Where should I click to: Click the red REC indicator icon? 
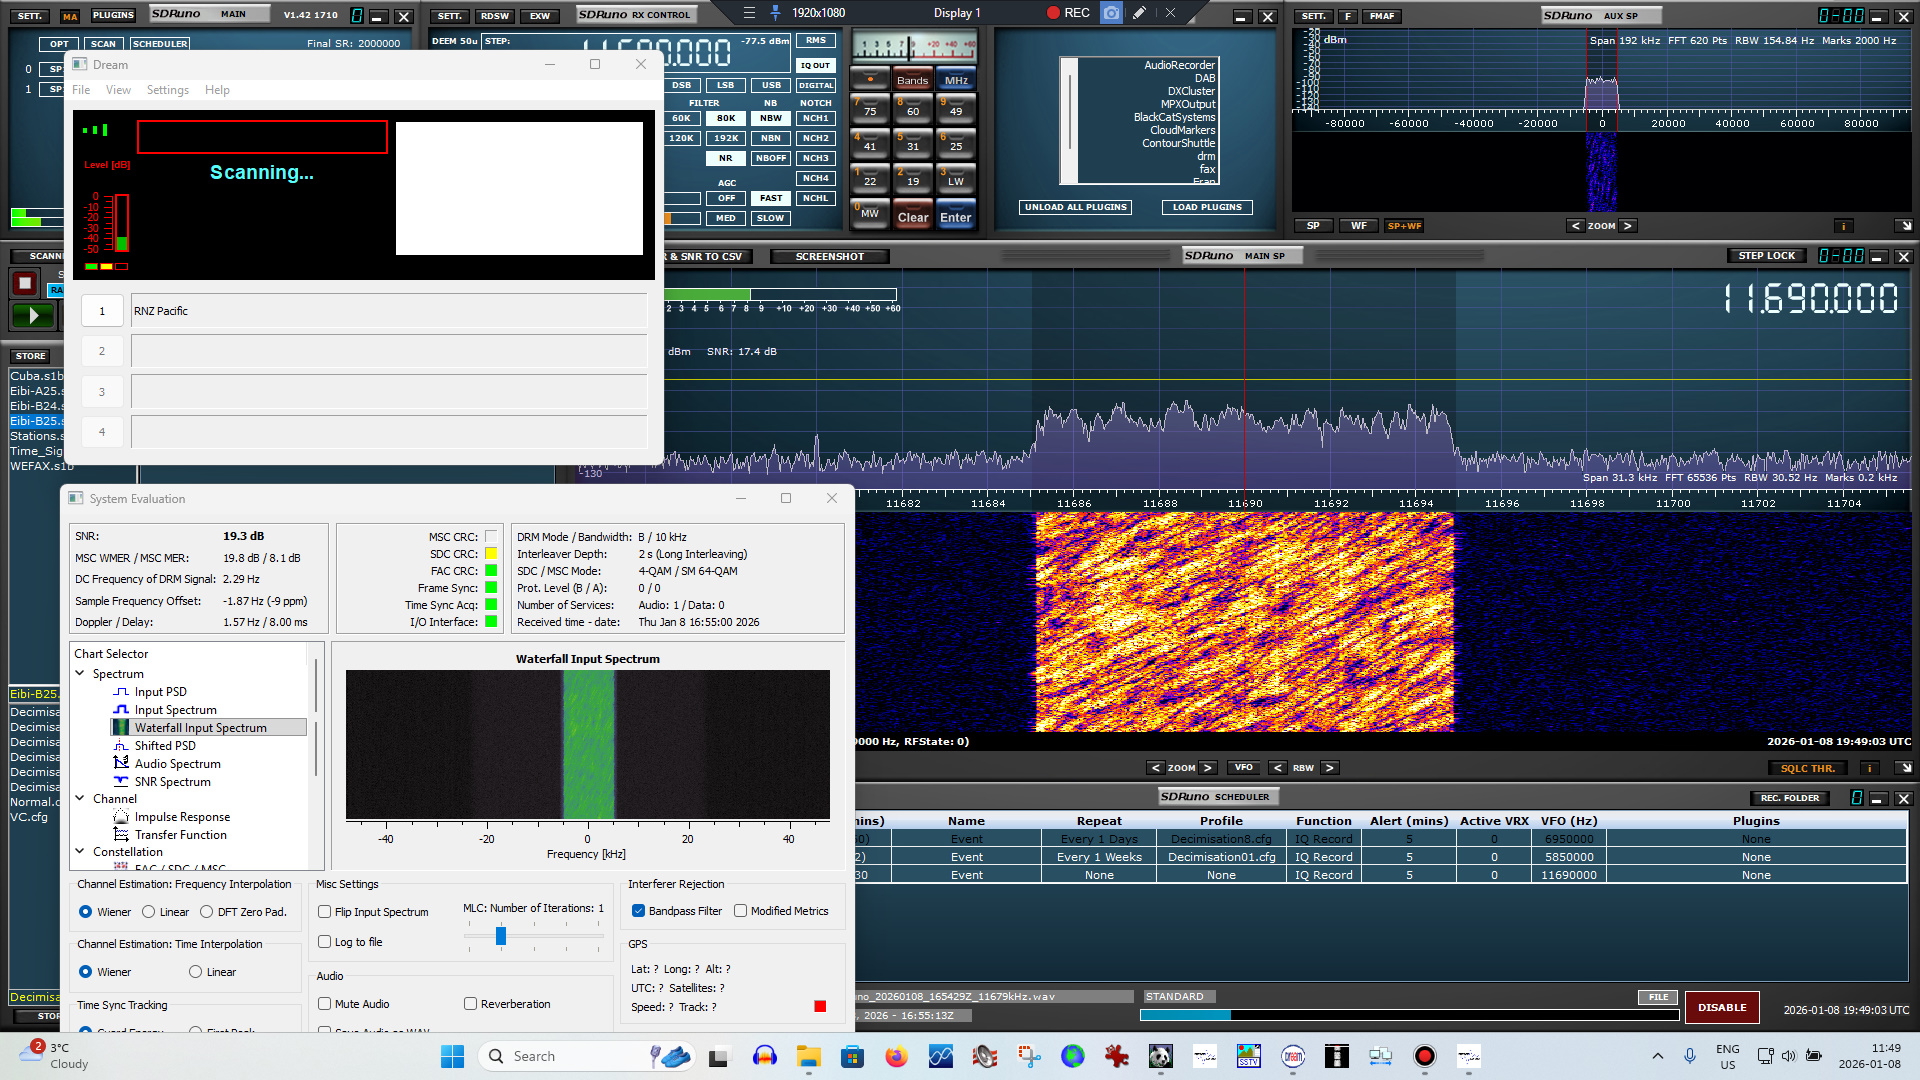tap(1053, 13)
